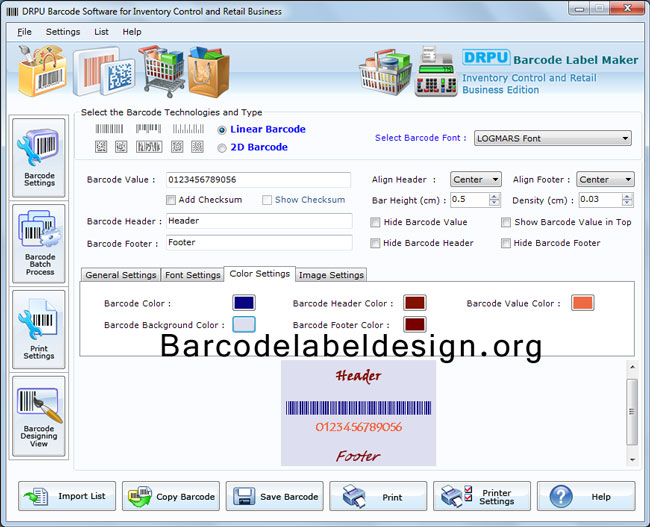Check Hide Barcode Value

coord(375,223)
